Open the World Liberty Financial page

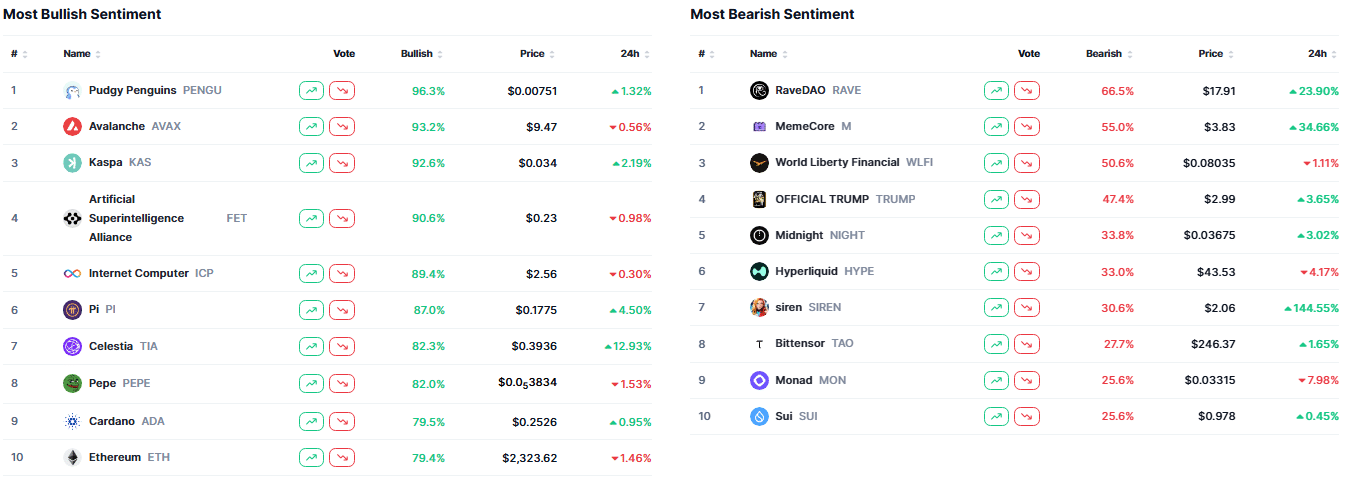[837, 163]
